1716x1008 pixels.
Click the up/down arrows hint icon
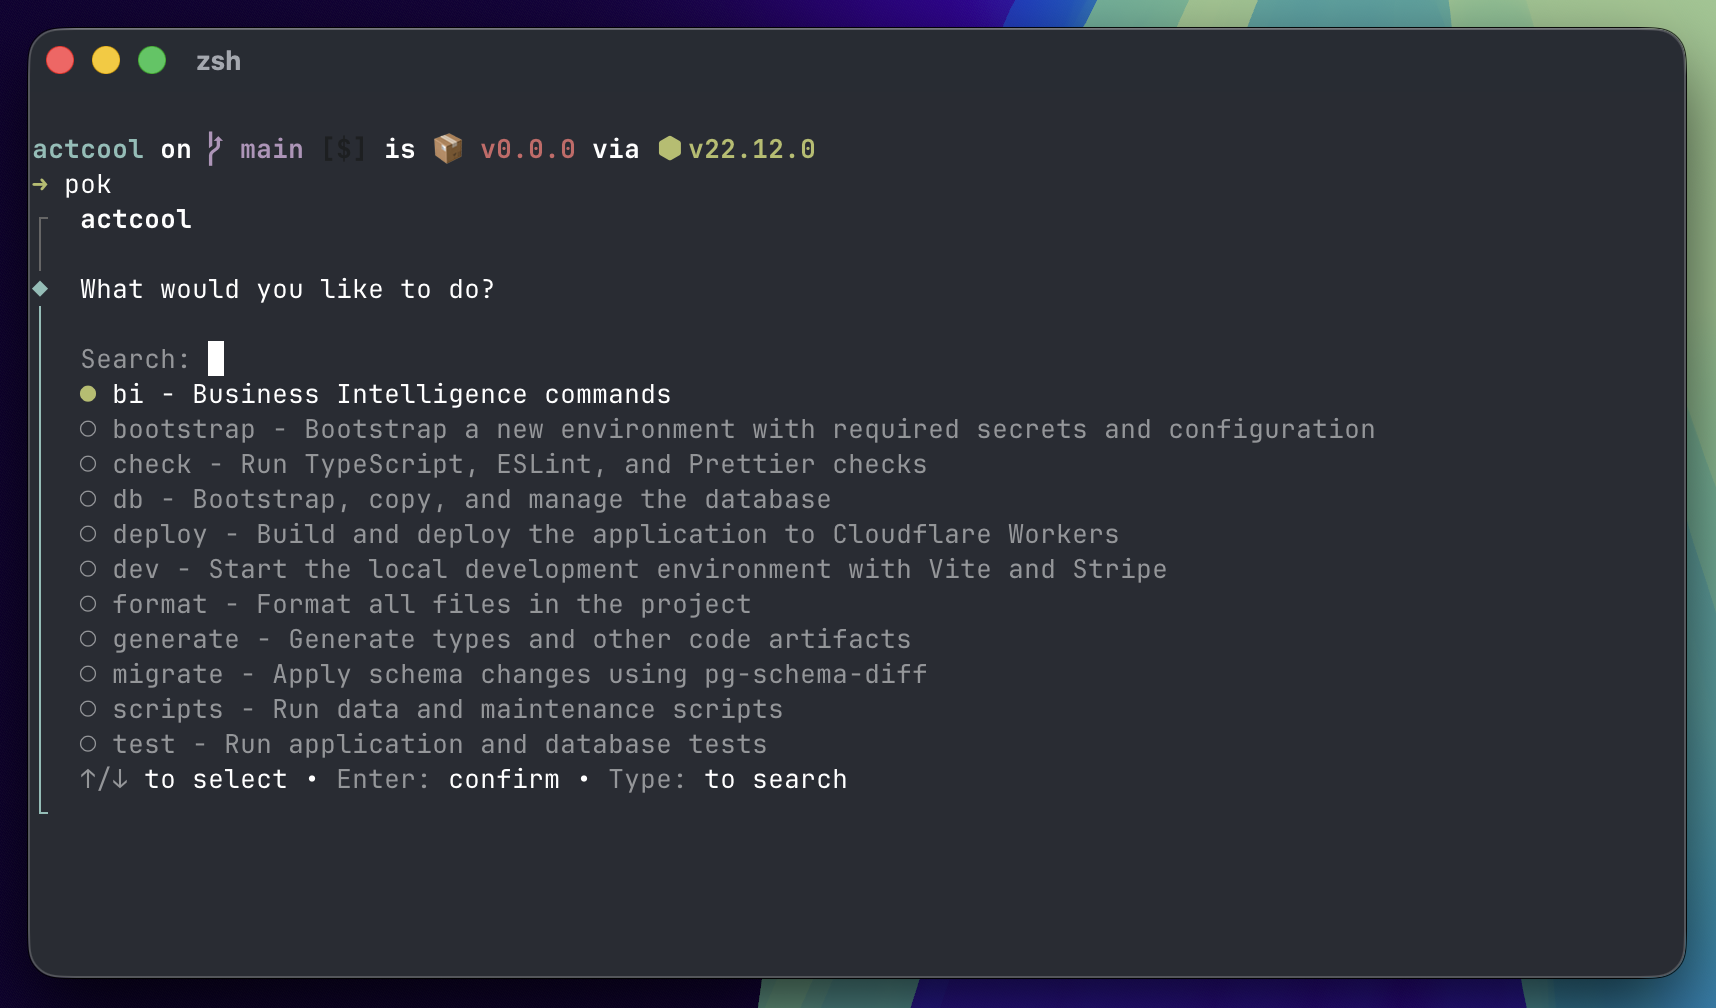(104, 779)
